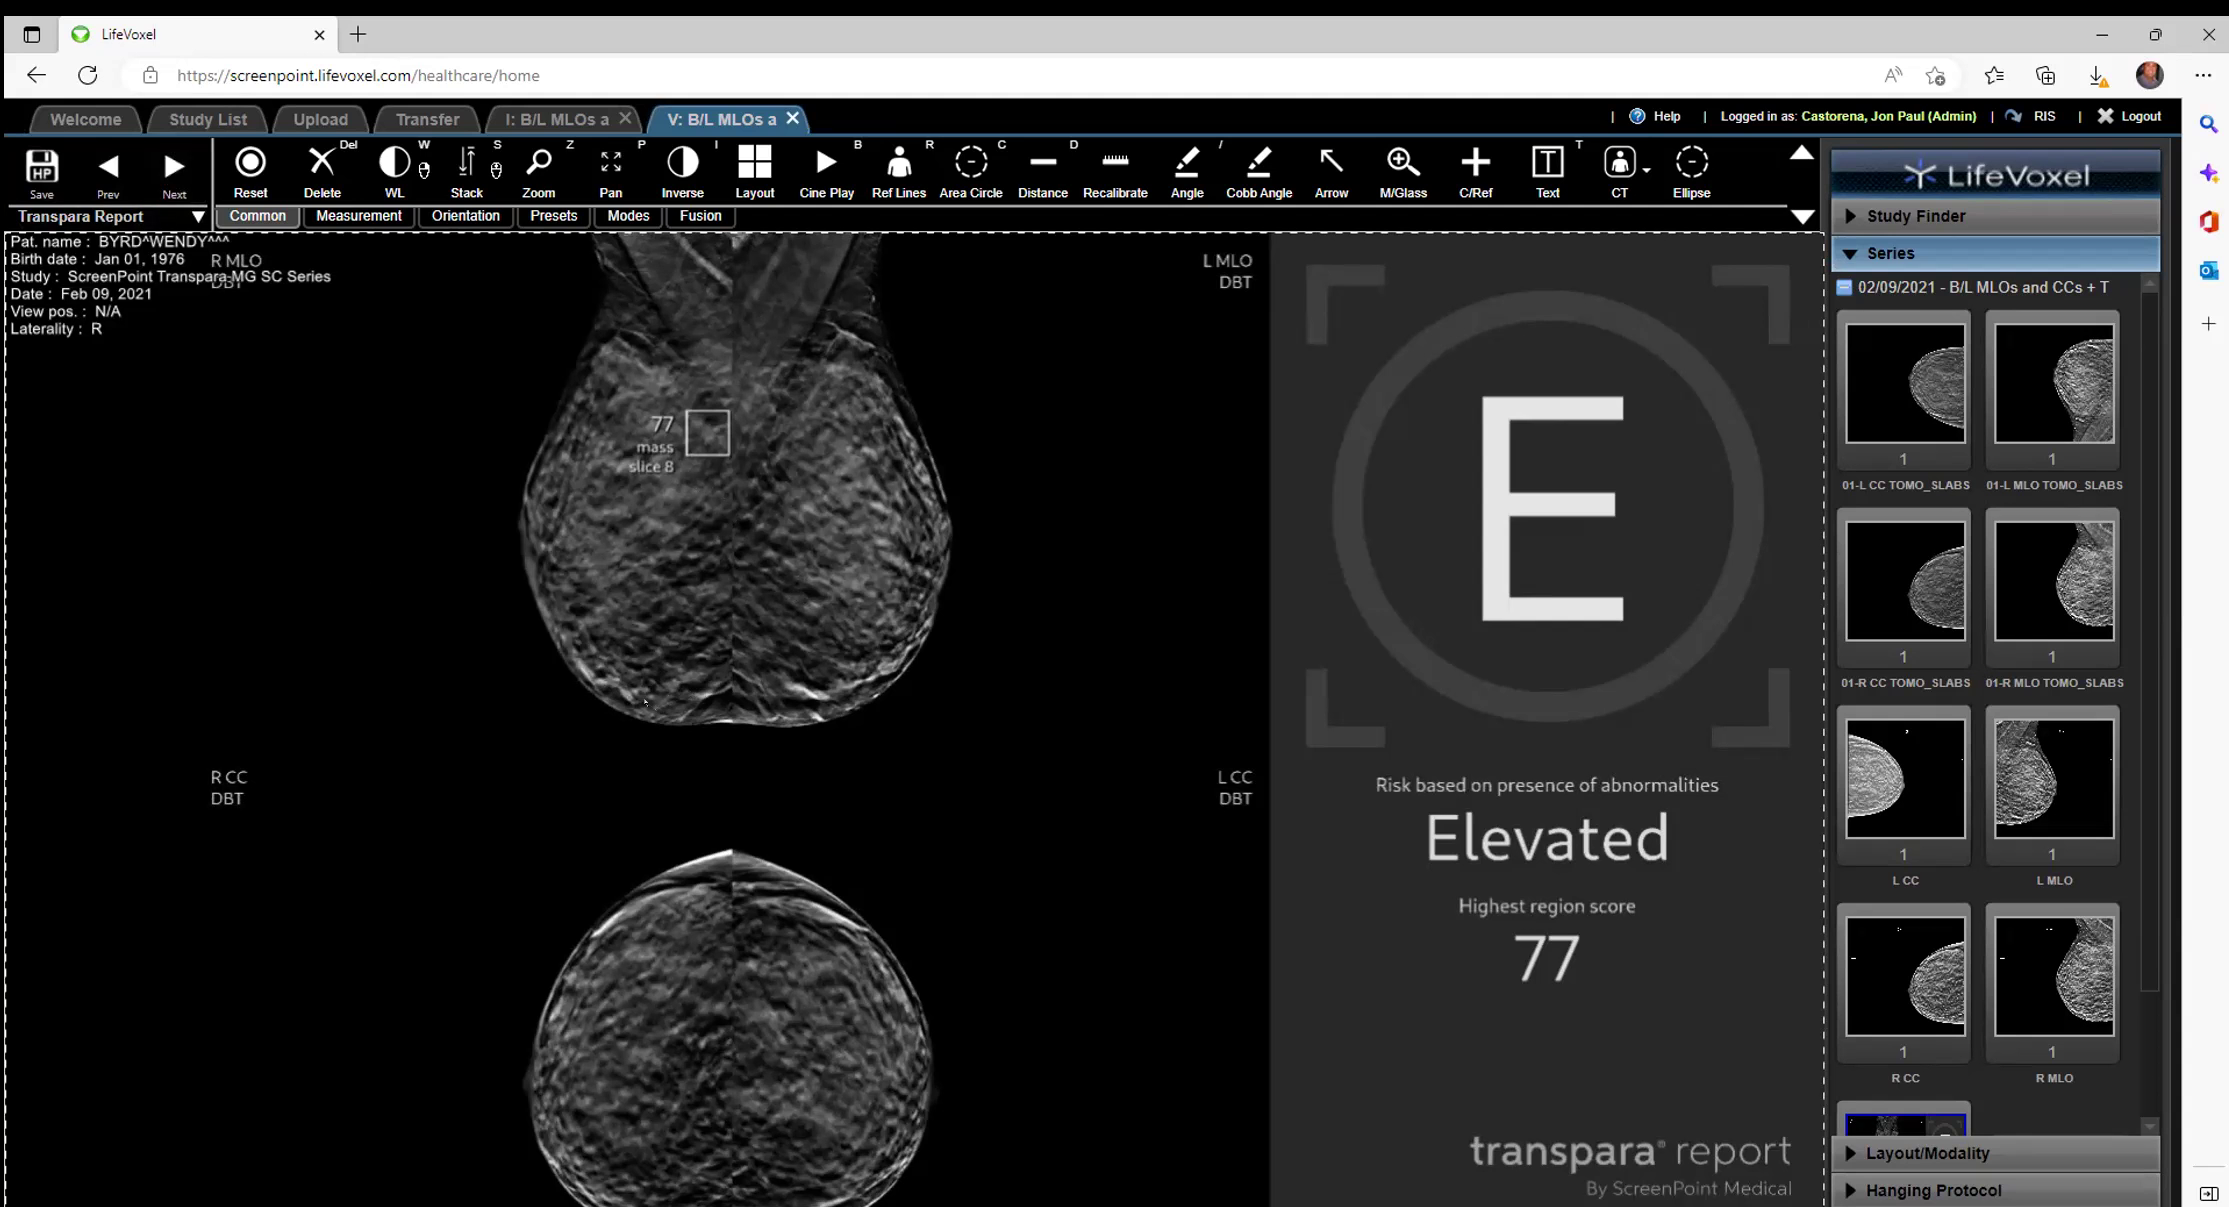Click the Save HP toolbar icon
Image resolution: width=2229 pixels, height=1207 pixels.
click(42, 172)
